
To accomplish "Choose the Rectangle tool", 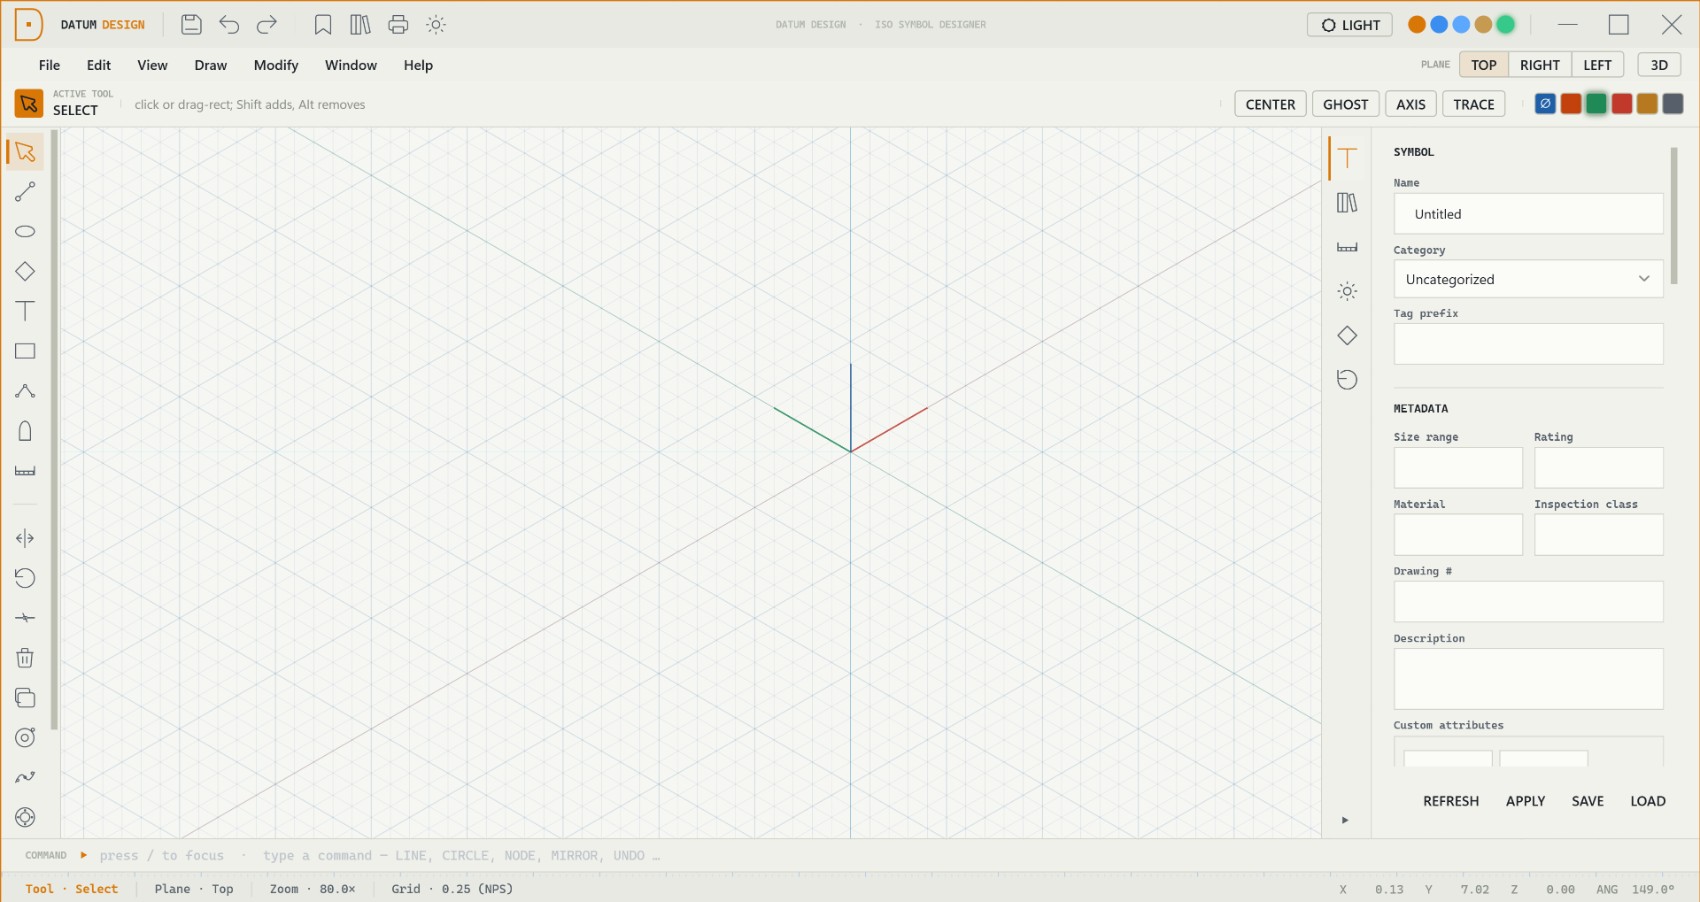I will coord(25,352).
